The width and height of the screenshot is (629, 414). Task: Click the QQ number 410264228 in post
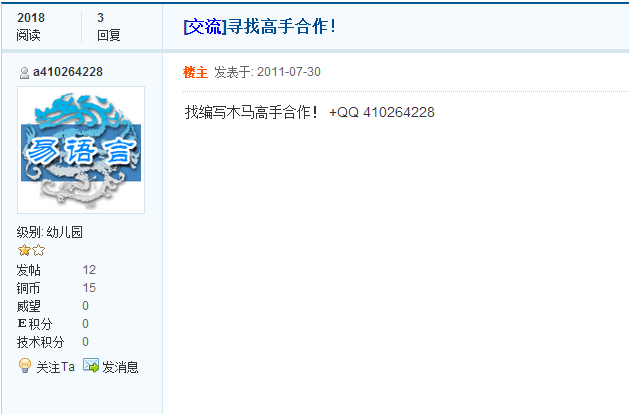[399, 112]
